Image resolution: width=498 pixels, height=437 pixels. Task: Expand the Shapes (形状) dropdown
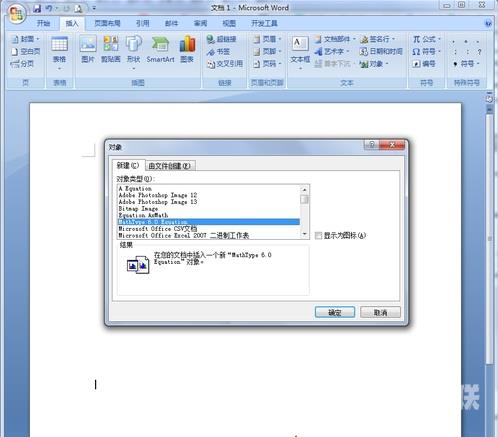point(134,69)
